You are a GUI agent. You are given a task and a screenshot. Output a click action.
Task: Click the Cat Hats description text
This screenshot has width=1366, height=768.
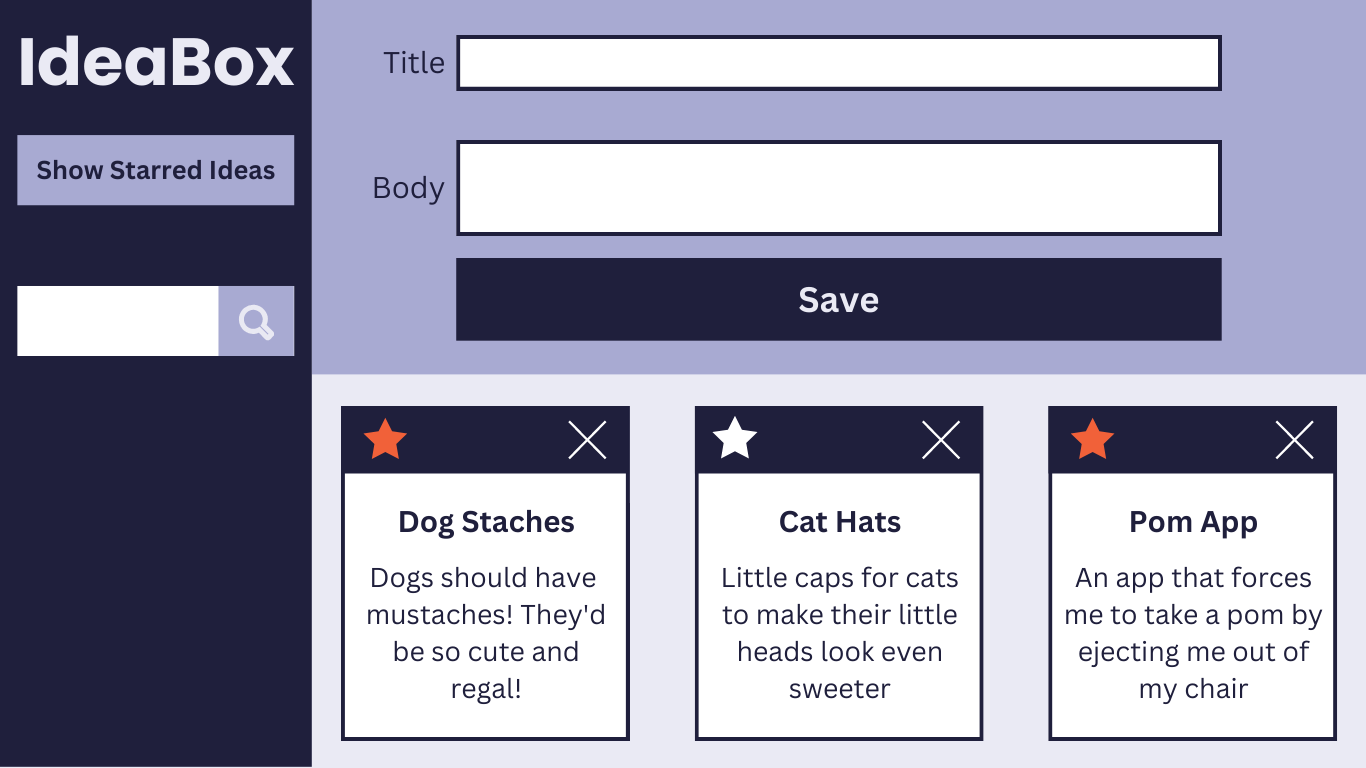[x=840, y=633]
